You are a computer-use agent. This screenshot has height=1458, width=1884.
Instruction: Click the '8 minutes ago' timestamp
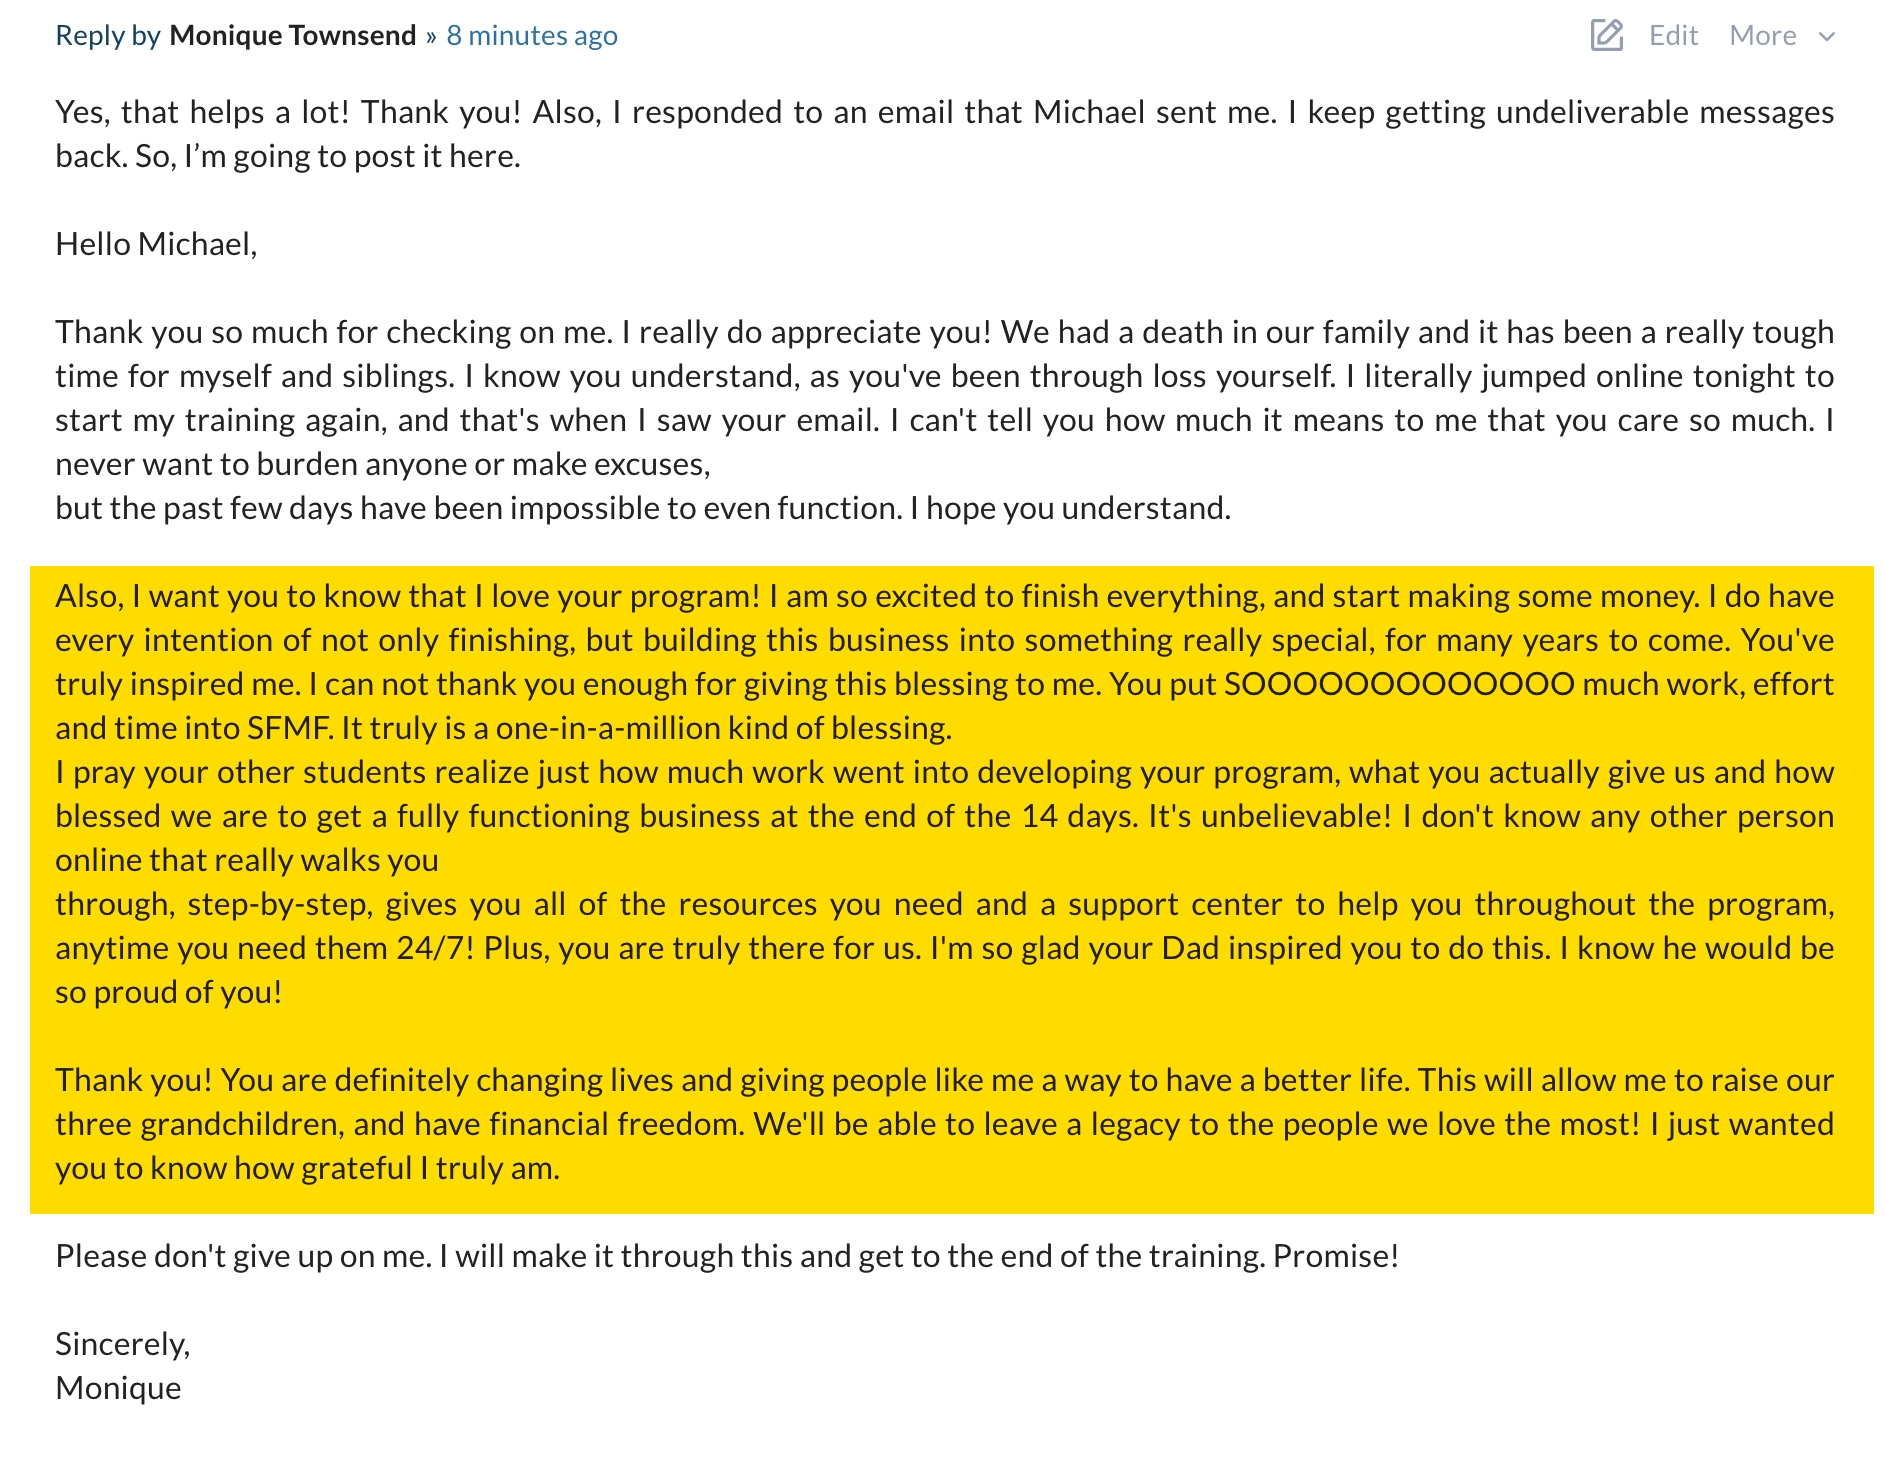pyautogui.click(x=532, y=35)
